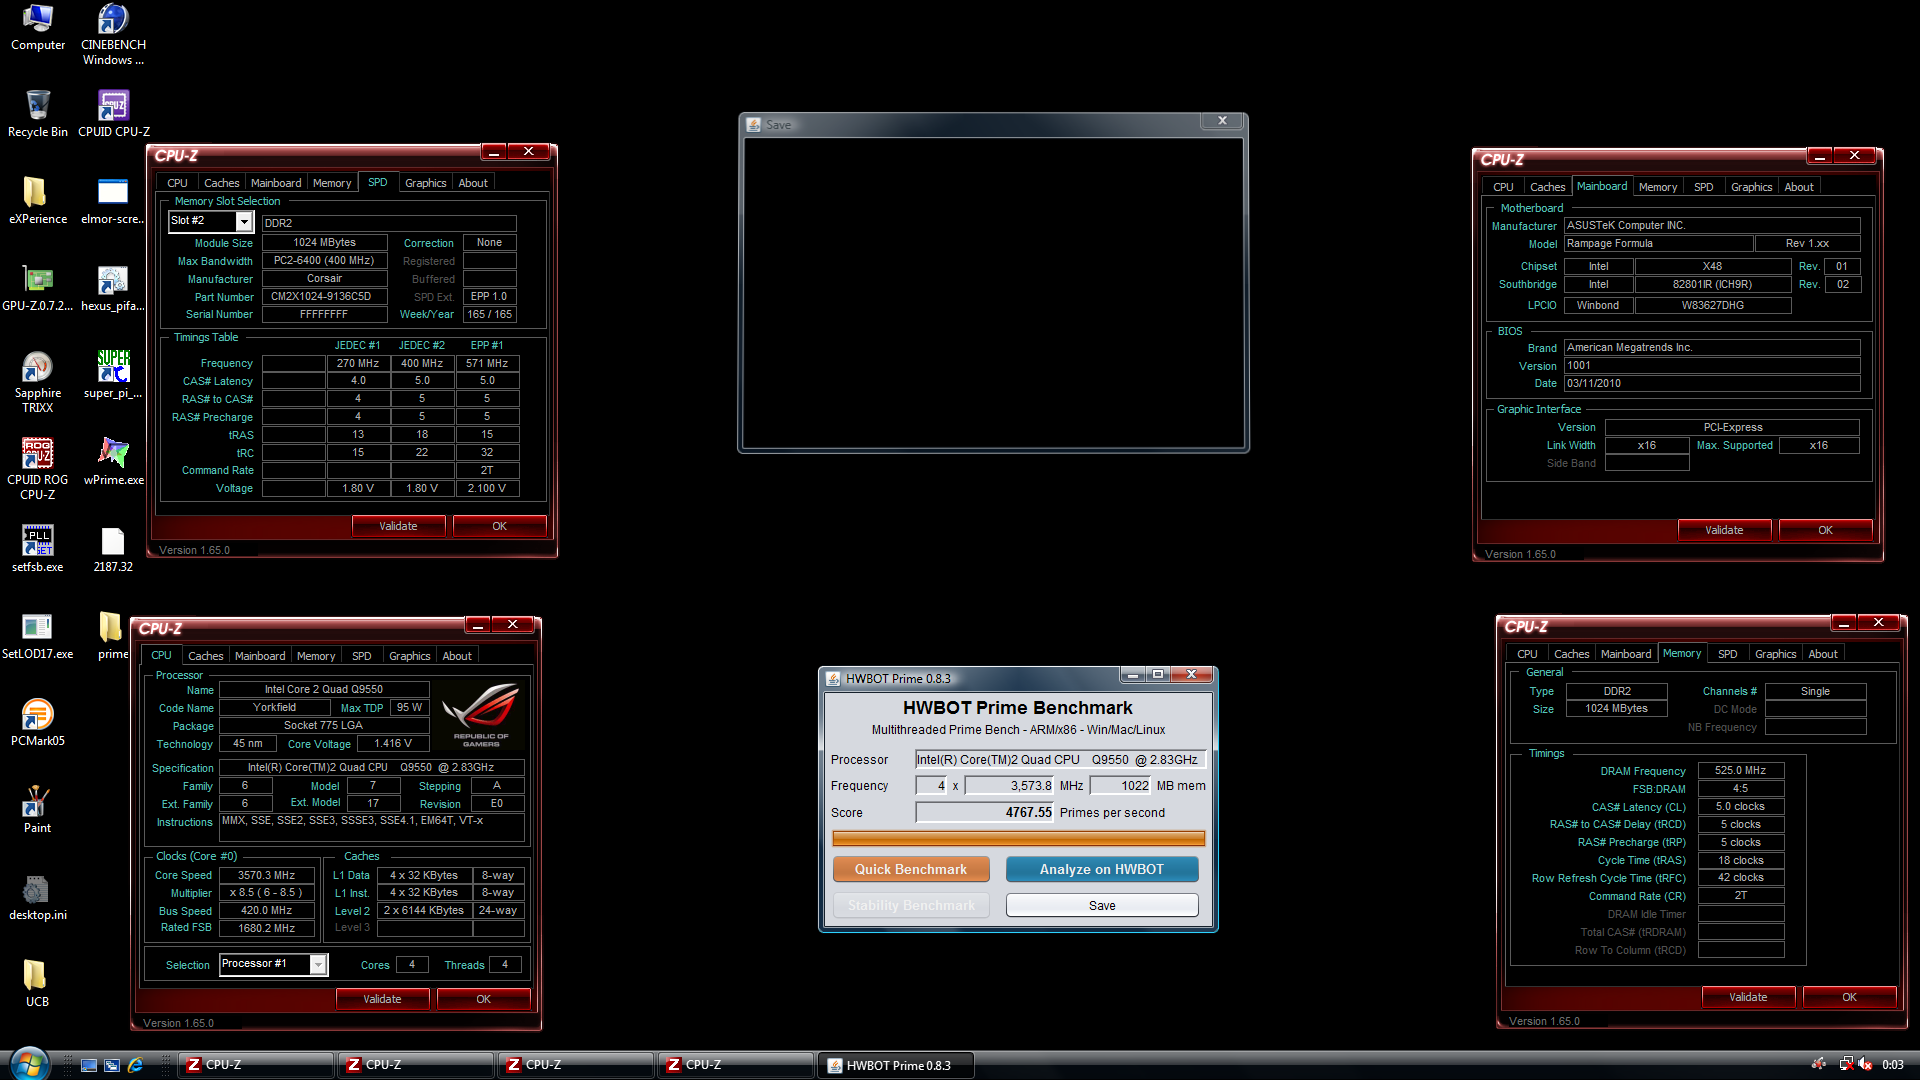Launch super_pi desktop icon

113,374
